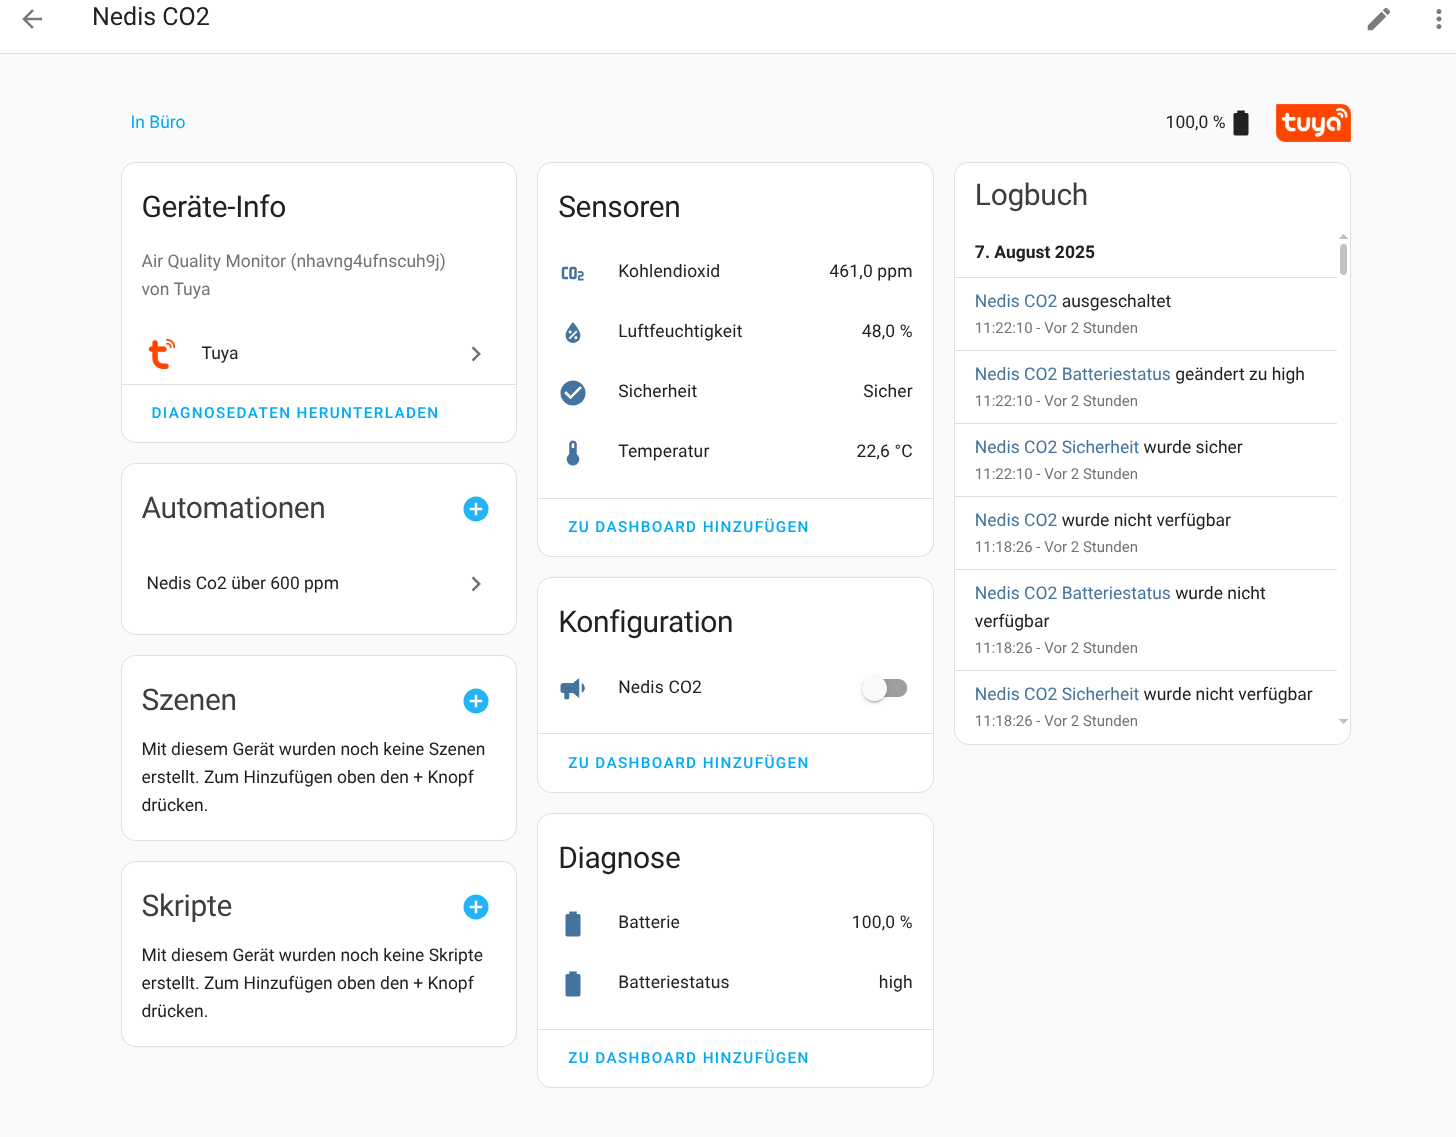Image resolution: width=1456 pixels, height=1137 pixels.
Task: Click the 7. August 2025 date heading
Action: tap(1035, 252)
